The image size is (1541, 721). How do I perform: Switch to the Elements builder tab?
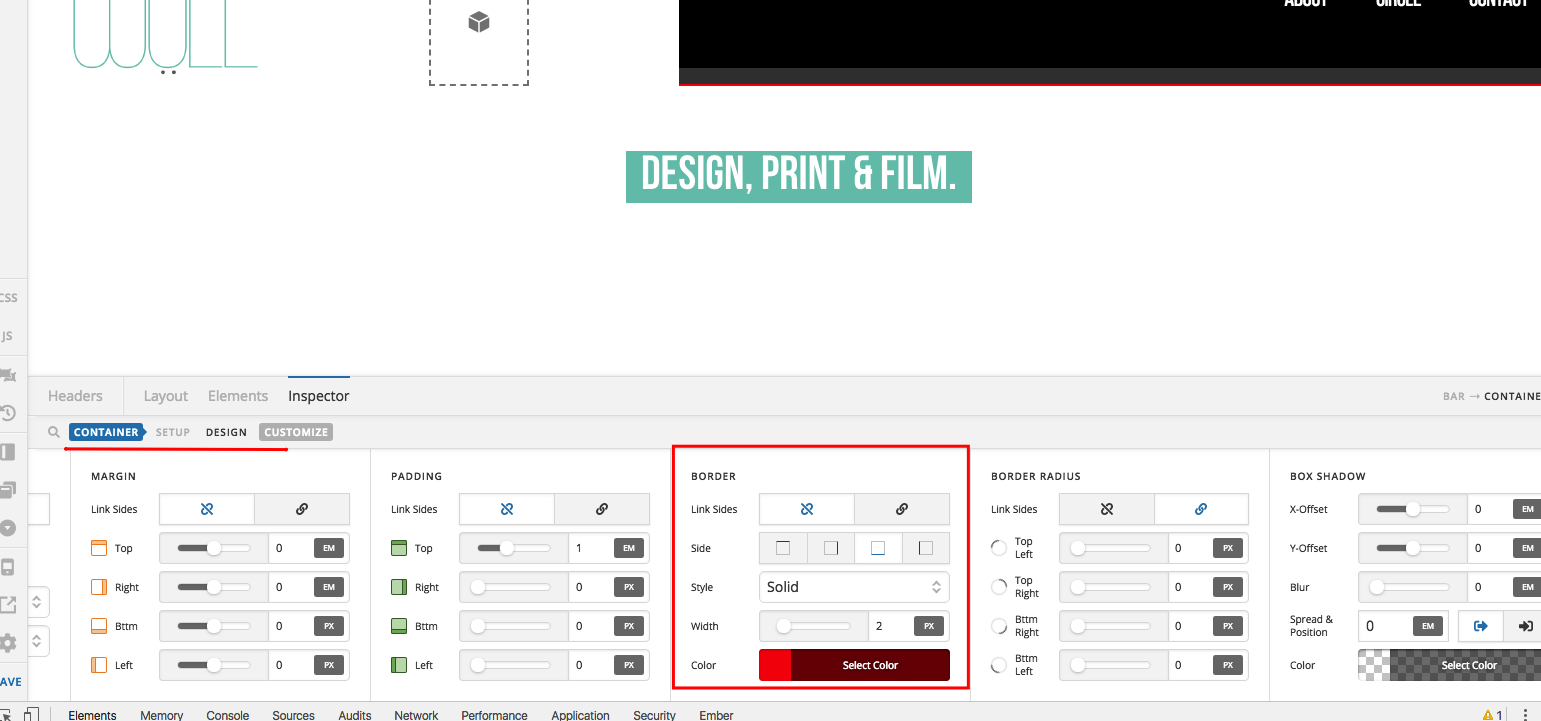238,396
